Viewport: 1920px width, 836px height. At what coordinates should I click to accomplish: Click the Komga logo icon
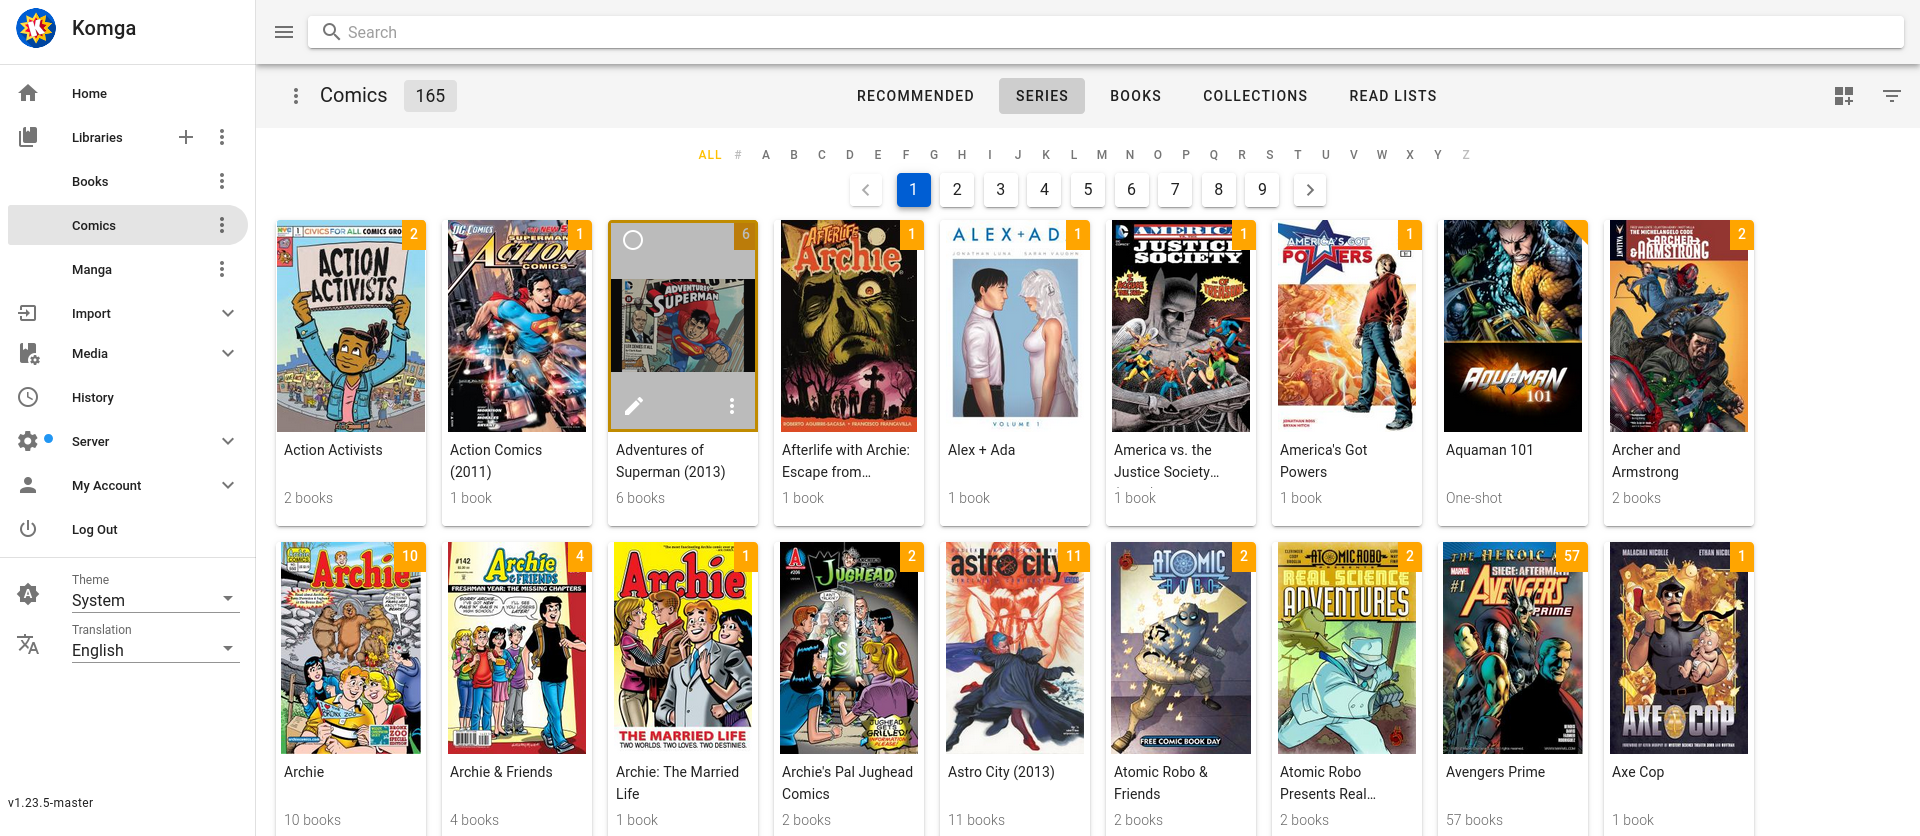click(36, 28)
